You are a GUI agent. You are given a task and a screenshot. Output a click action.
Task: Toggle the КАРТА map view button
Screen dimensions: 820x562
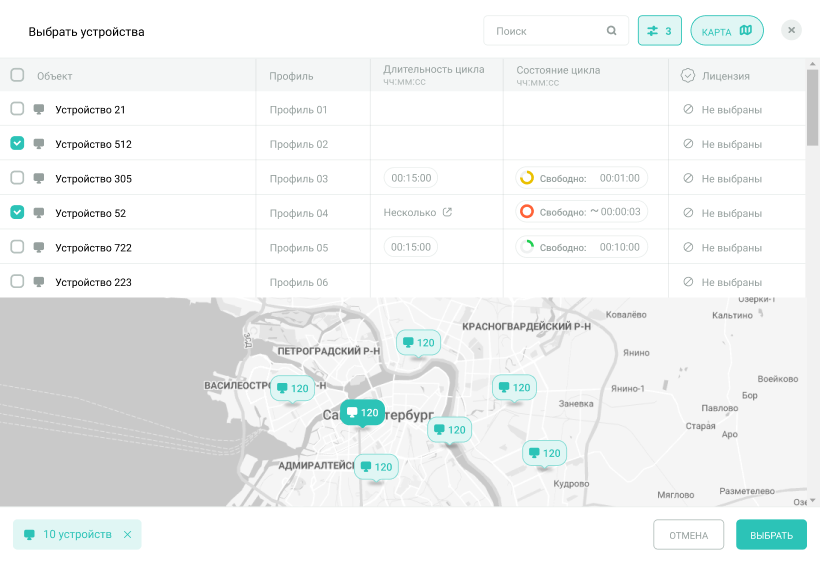click(727, 31)
